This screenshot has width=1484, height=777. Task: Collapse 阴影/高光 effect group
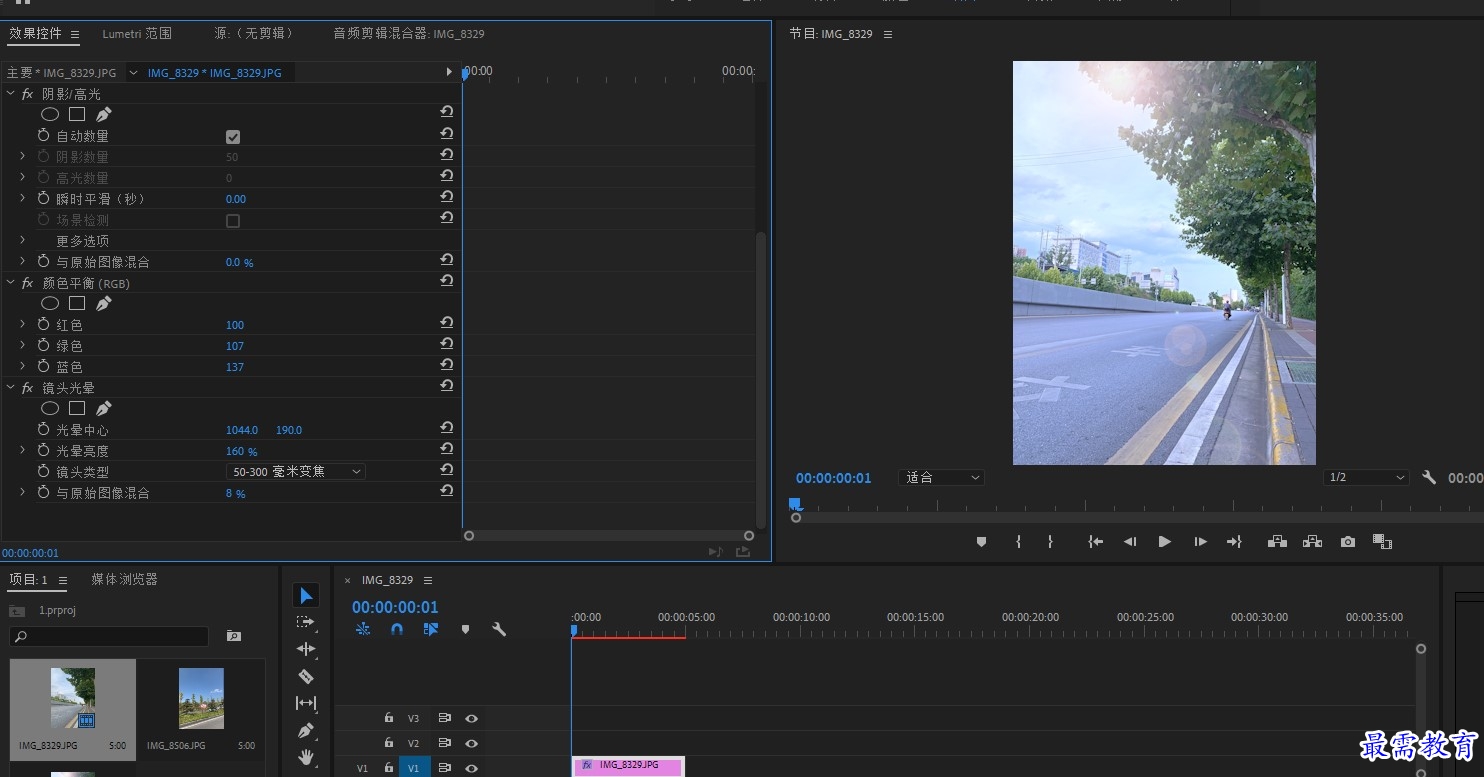tap(11, 94)
